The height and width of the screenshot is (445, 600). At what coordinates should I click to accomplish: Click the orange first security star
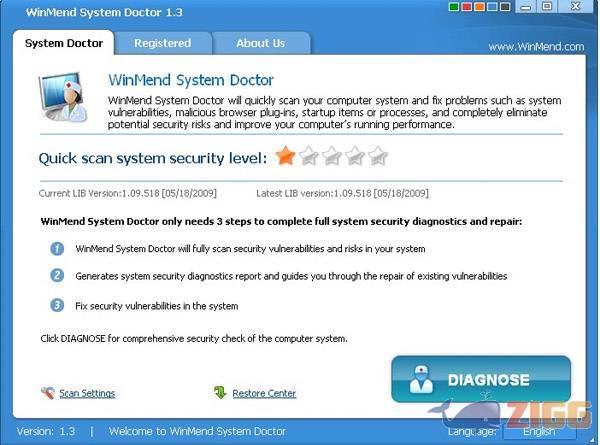285,156
